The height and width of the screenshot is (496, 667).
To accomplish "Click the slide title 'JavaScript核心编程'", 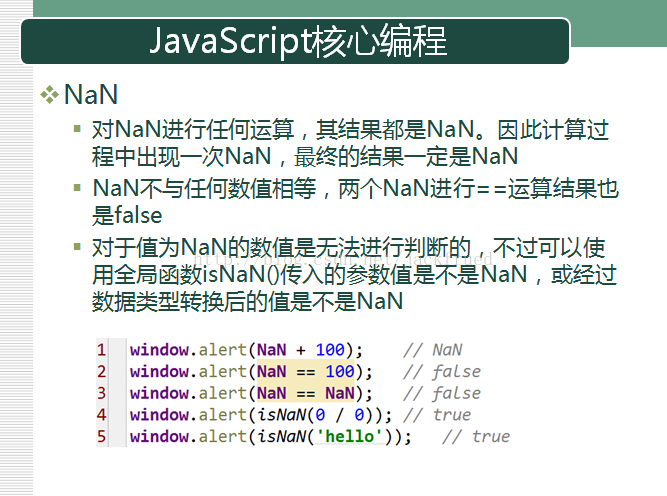I will click(298, 41).
